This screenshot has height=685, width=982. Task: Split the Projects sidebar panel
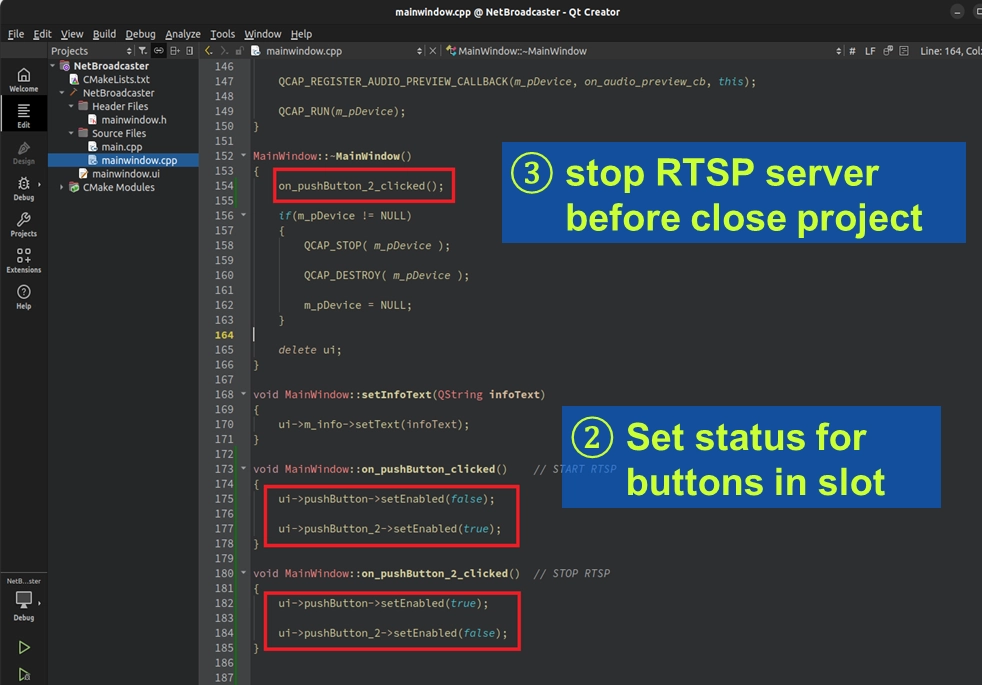coord(175,51)
